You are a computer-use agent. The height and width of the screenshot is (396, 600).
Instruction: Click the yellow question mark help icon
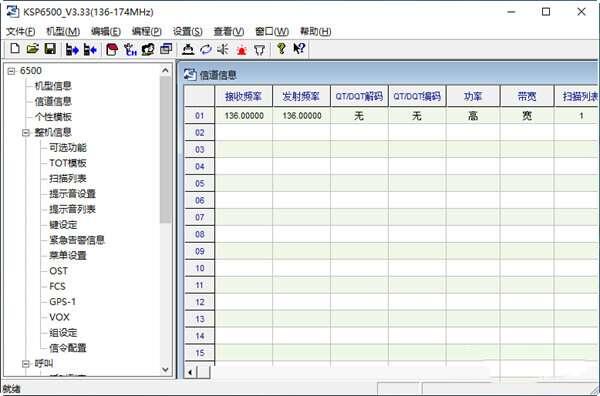click(x=281, y=49)
